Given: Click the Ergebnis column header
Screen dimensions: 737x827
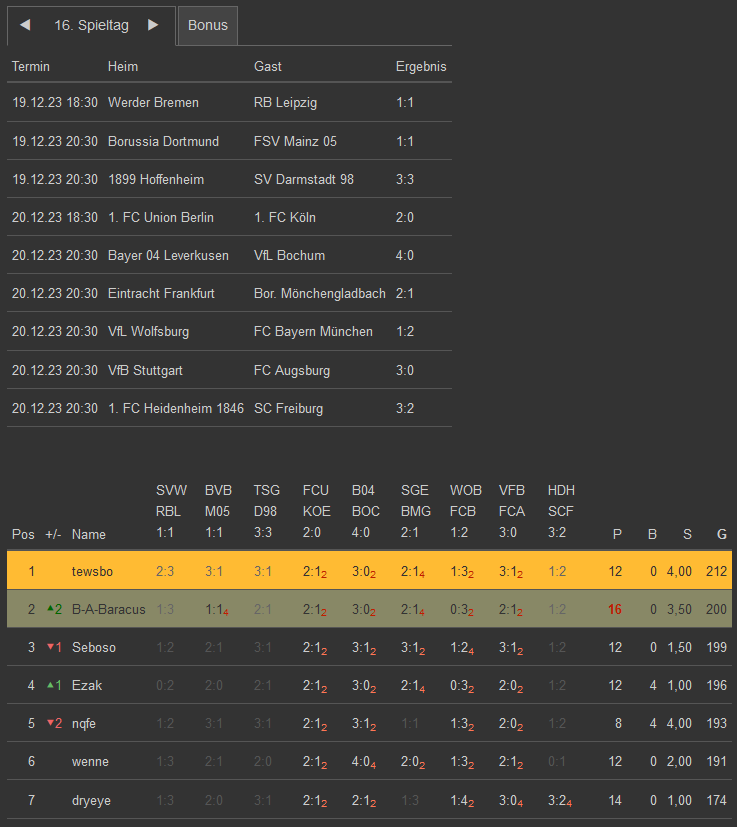Looking at the screenshot, I should [x=421, y=66].
